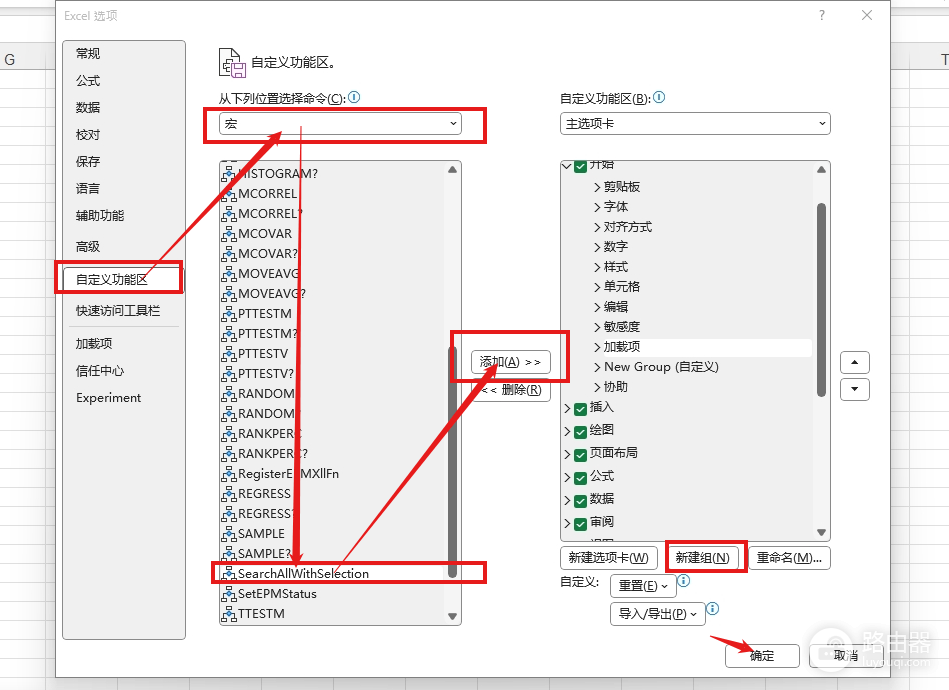
Task: Click the info icon next to 导入/导出
Action: tap(713, 608)
